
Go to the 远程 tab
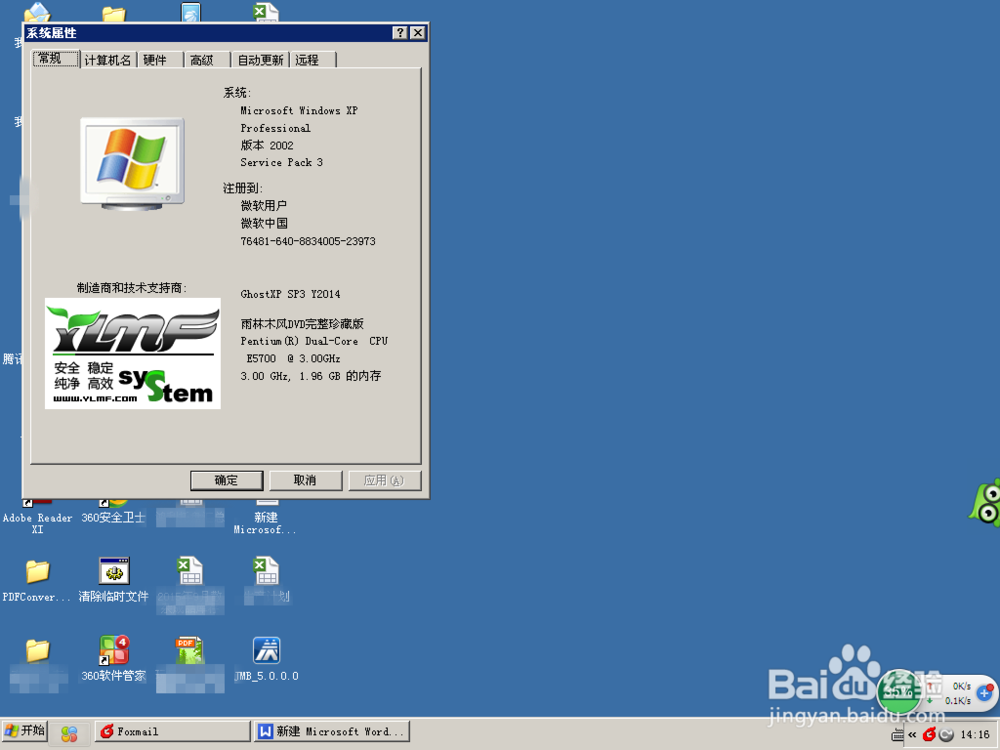tap(312, 60)
